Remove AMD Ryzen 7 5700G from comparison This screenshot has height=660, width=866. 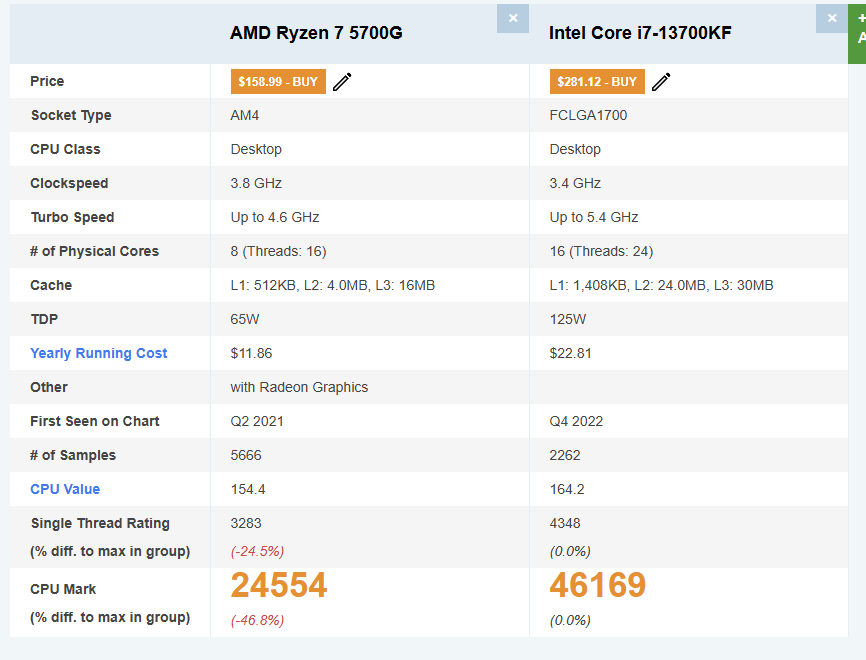pos(513,18)
